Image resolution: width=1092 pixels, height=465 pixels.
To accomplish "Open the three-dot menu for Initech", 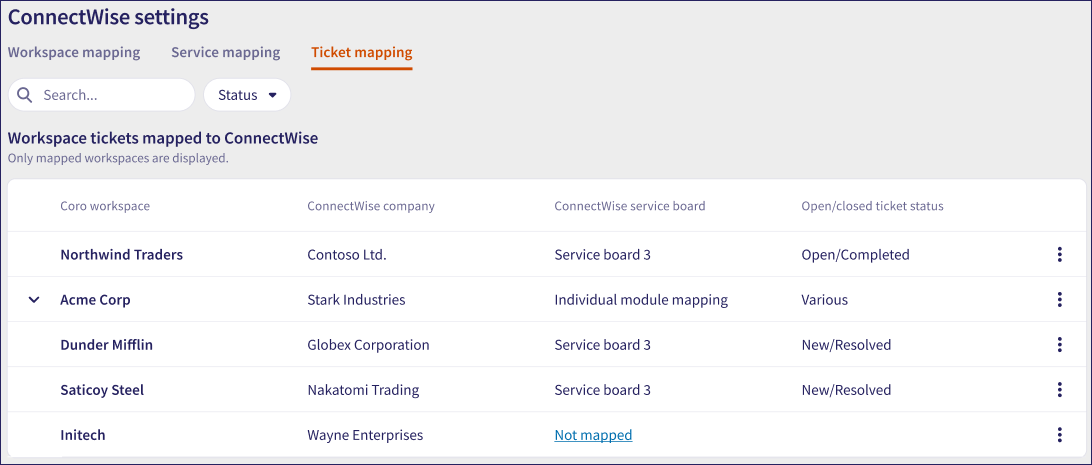I will [x=1059, y=435].
